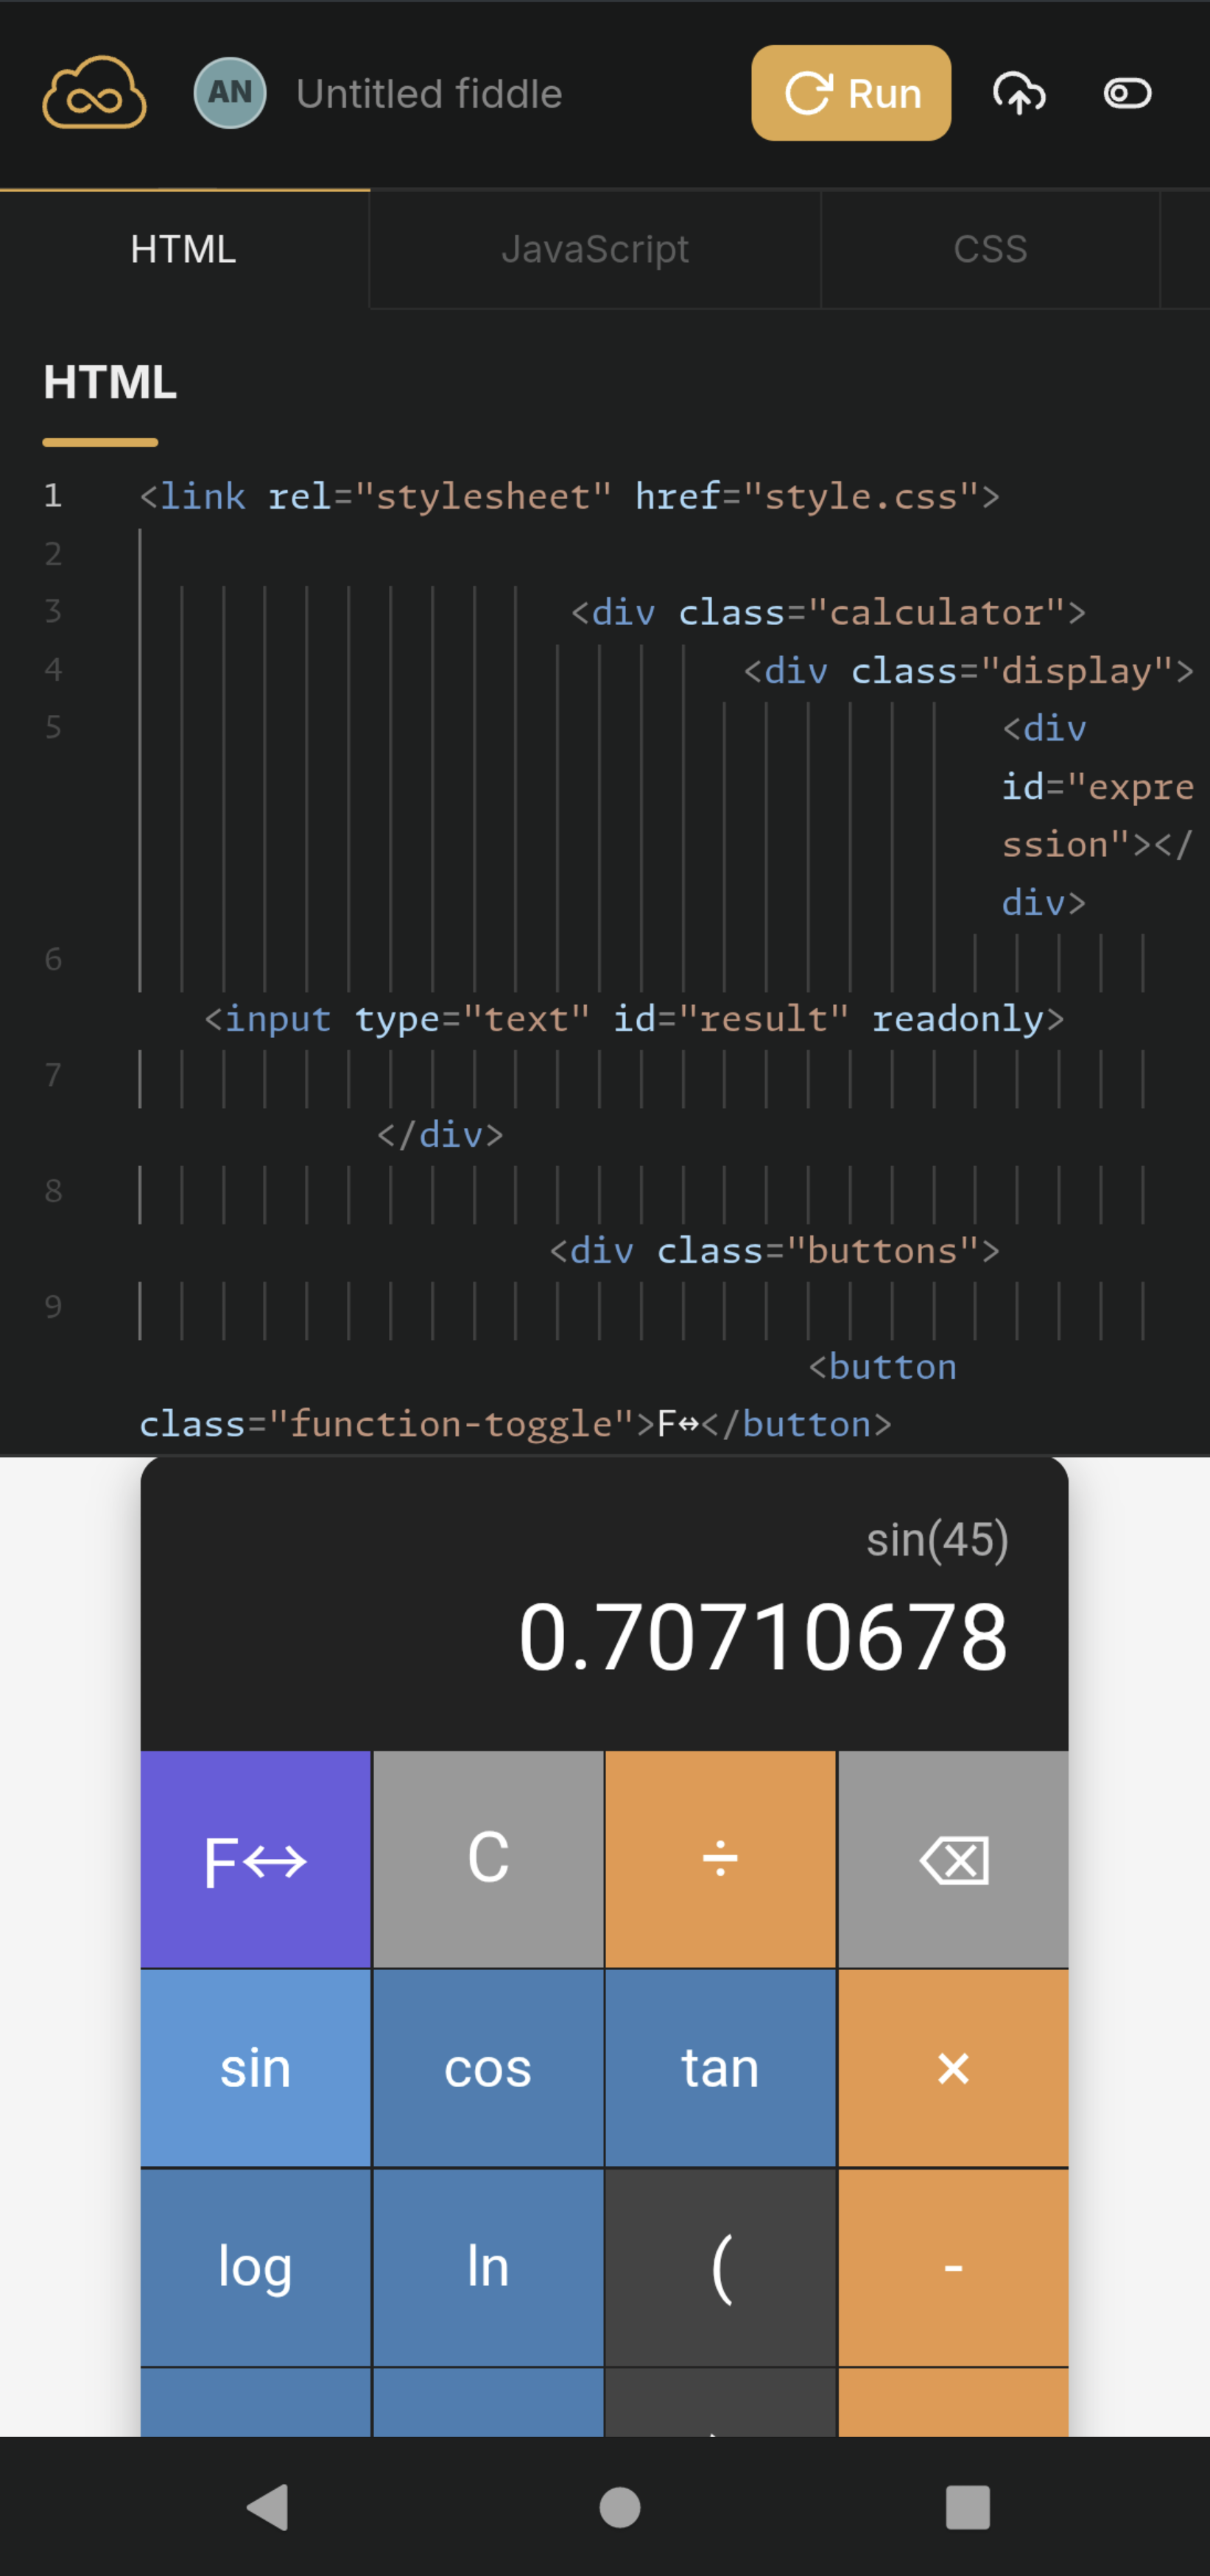Tap the Android back navigation icon
The height and width of the screenshot is (2576, 1210).
point(268,2506)
